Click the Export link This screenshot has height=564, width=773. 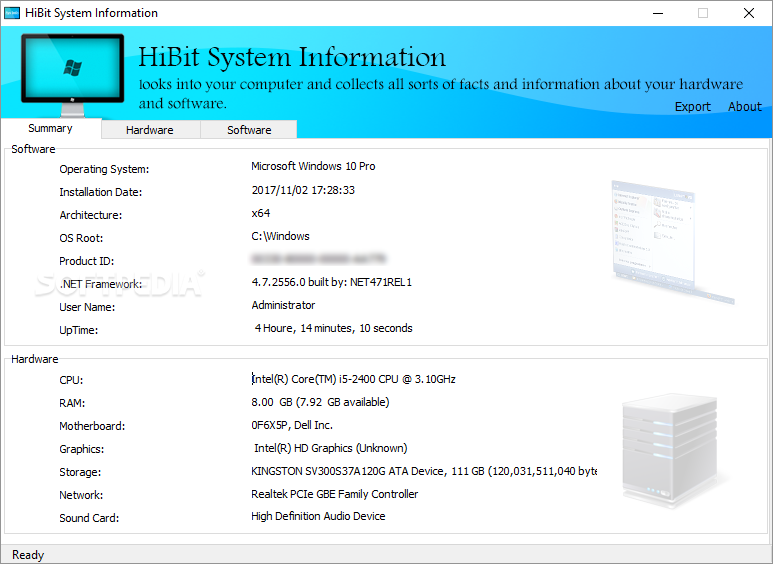pyautogui.click(x=693, y=106)
